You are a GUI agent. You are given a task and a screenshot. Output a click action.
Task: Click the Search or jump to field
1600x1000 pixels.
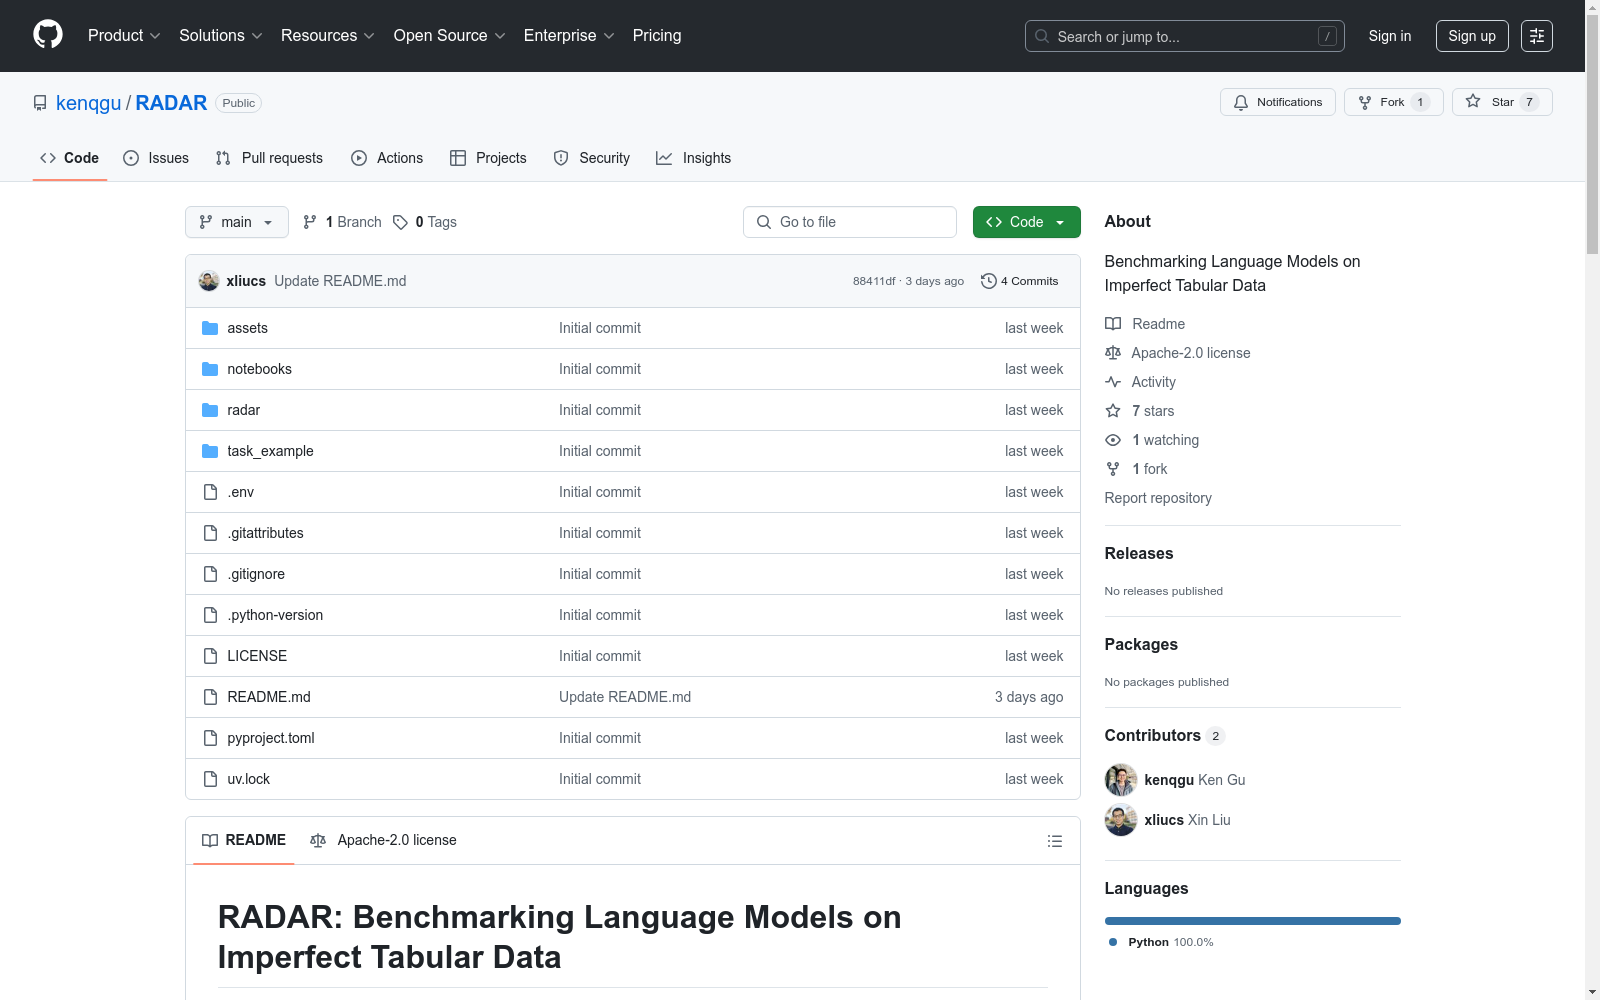pos(1185,36)
